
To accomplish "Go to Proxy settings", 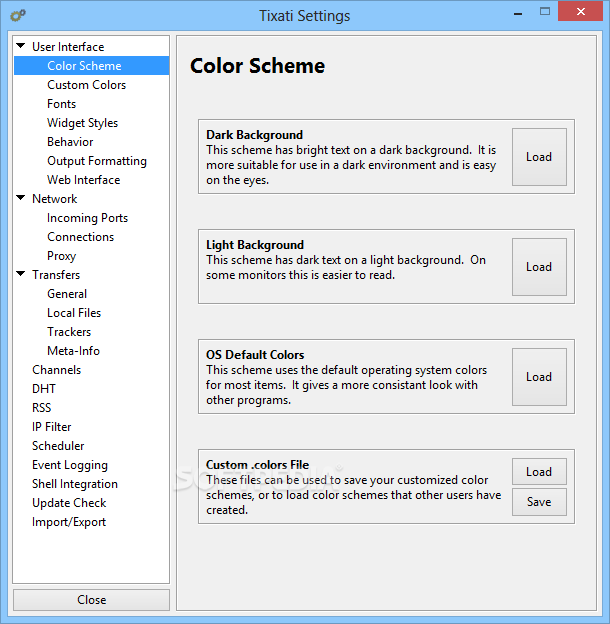I will click(x=61, y=256).
